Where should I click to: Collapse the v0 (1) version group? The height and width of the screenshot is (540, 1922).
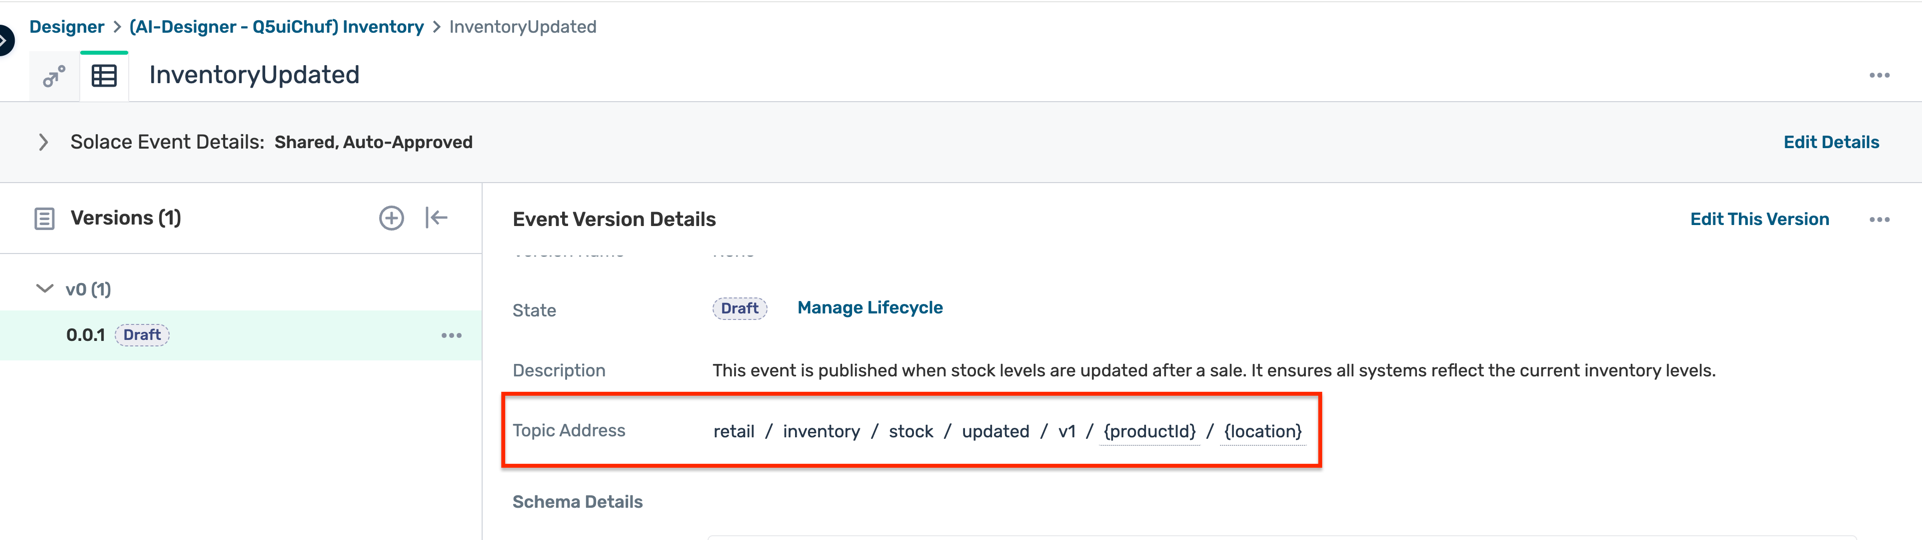point(45,289)
